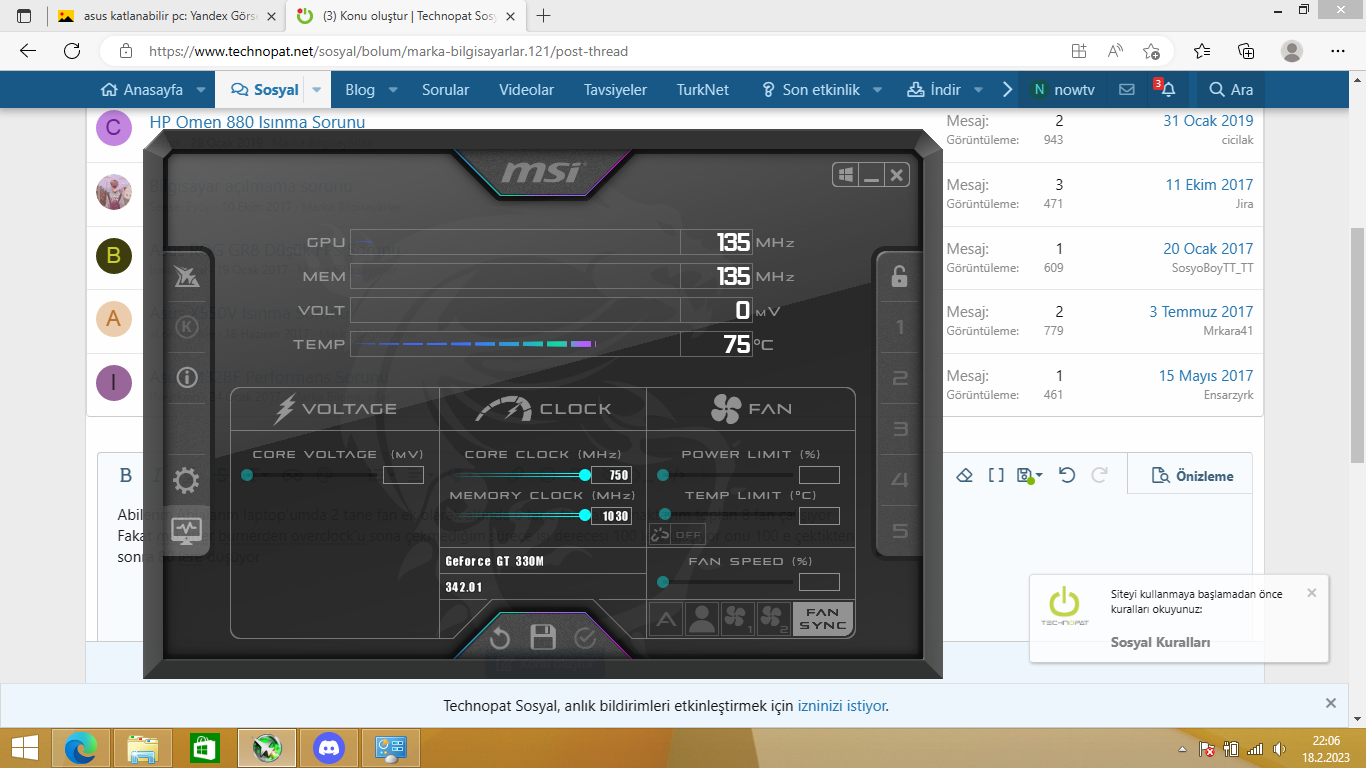This screenshot has width=1366, height=768.
Task: Open Technopat inbox envelope icon
Action: [1127, 89]
